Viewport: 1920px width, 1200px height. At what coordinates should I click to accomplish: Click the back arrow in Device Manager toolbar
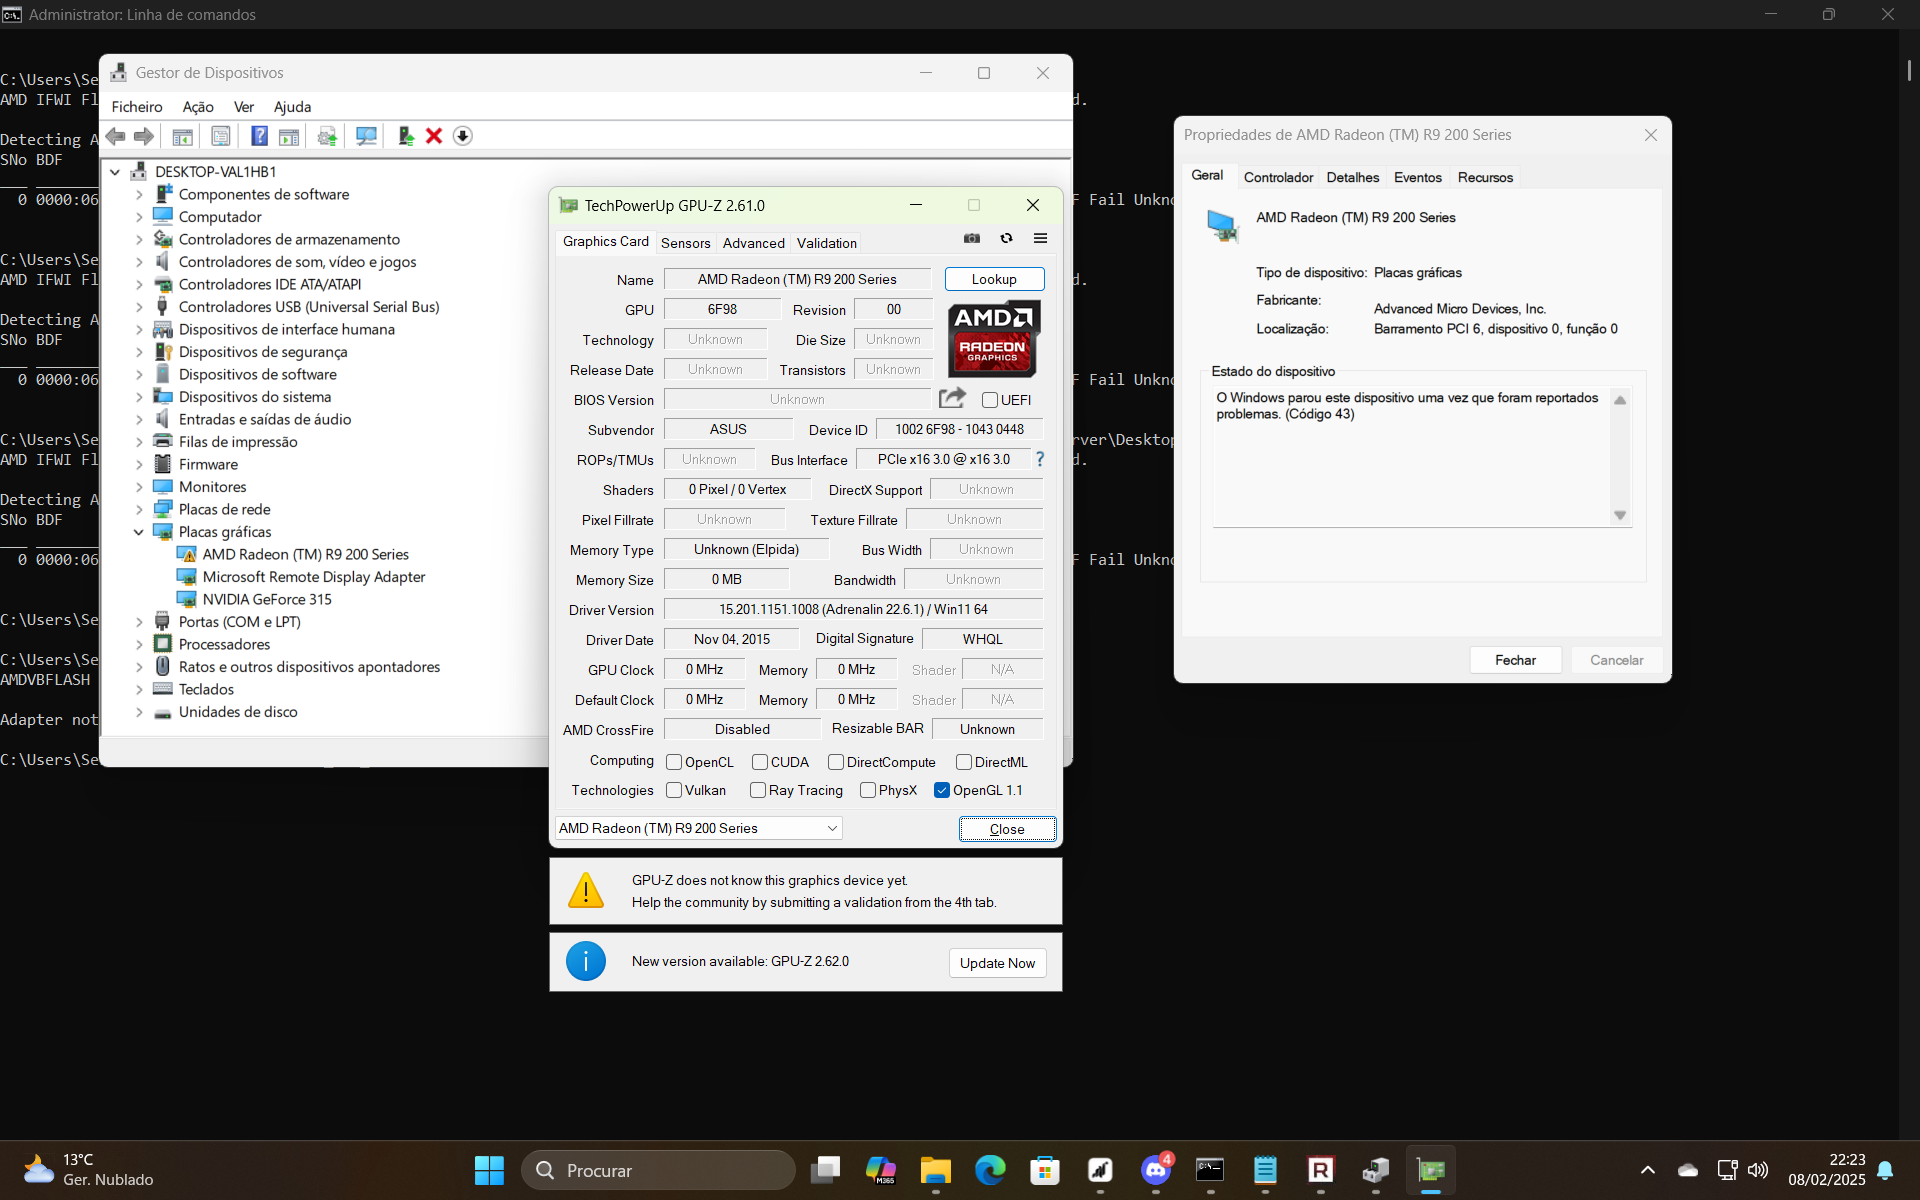point(116,136)
